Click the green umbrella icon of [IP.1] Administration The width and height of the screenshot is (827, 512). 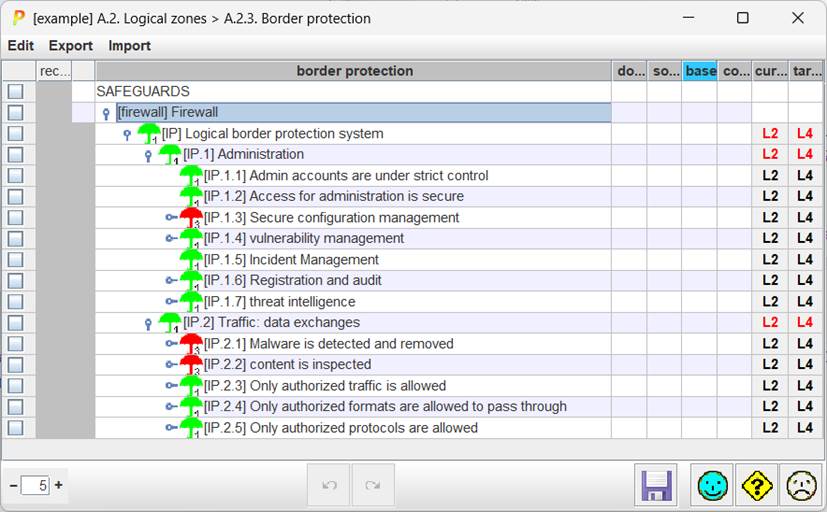tap(170, 154)
